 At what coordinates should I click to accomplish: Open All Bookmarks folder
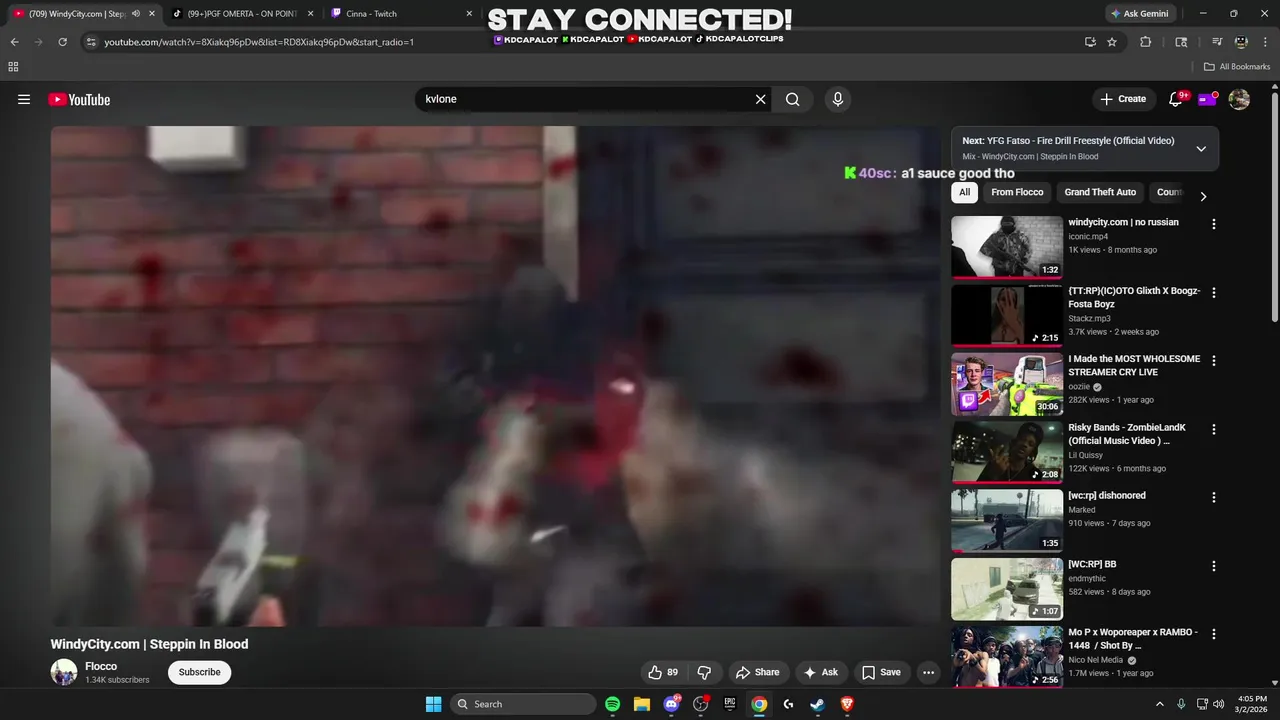(x=1237, y=67)
